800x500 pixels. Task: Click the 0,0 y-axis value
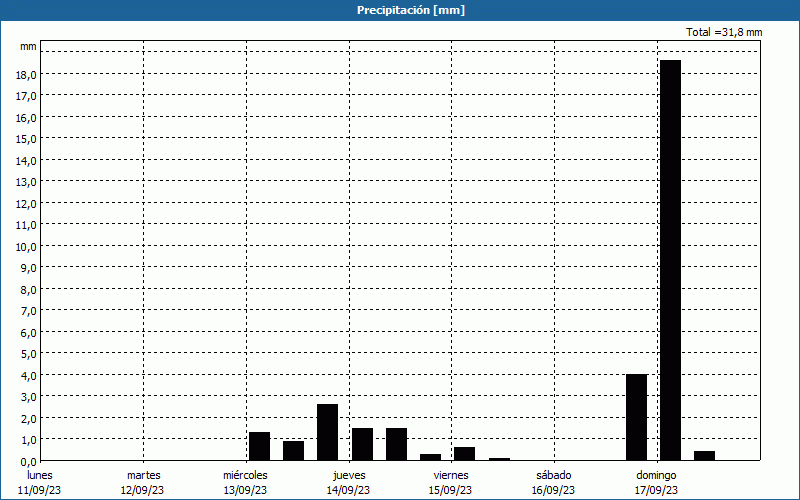pyautogui.click(x=28, y=462)
